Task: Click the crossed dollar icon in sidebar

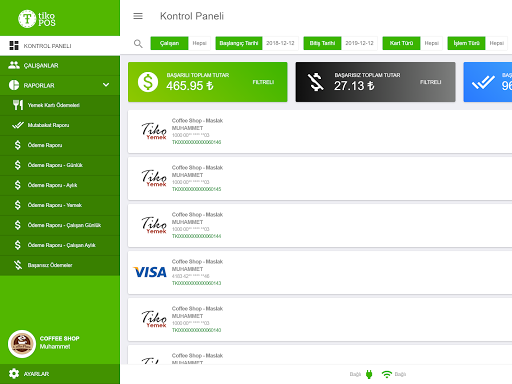Action: [x=18, y=265]
